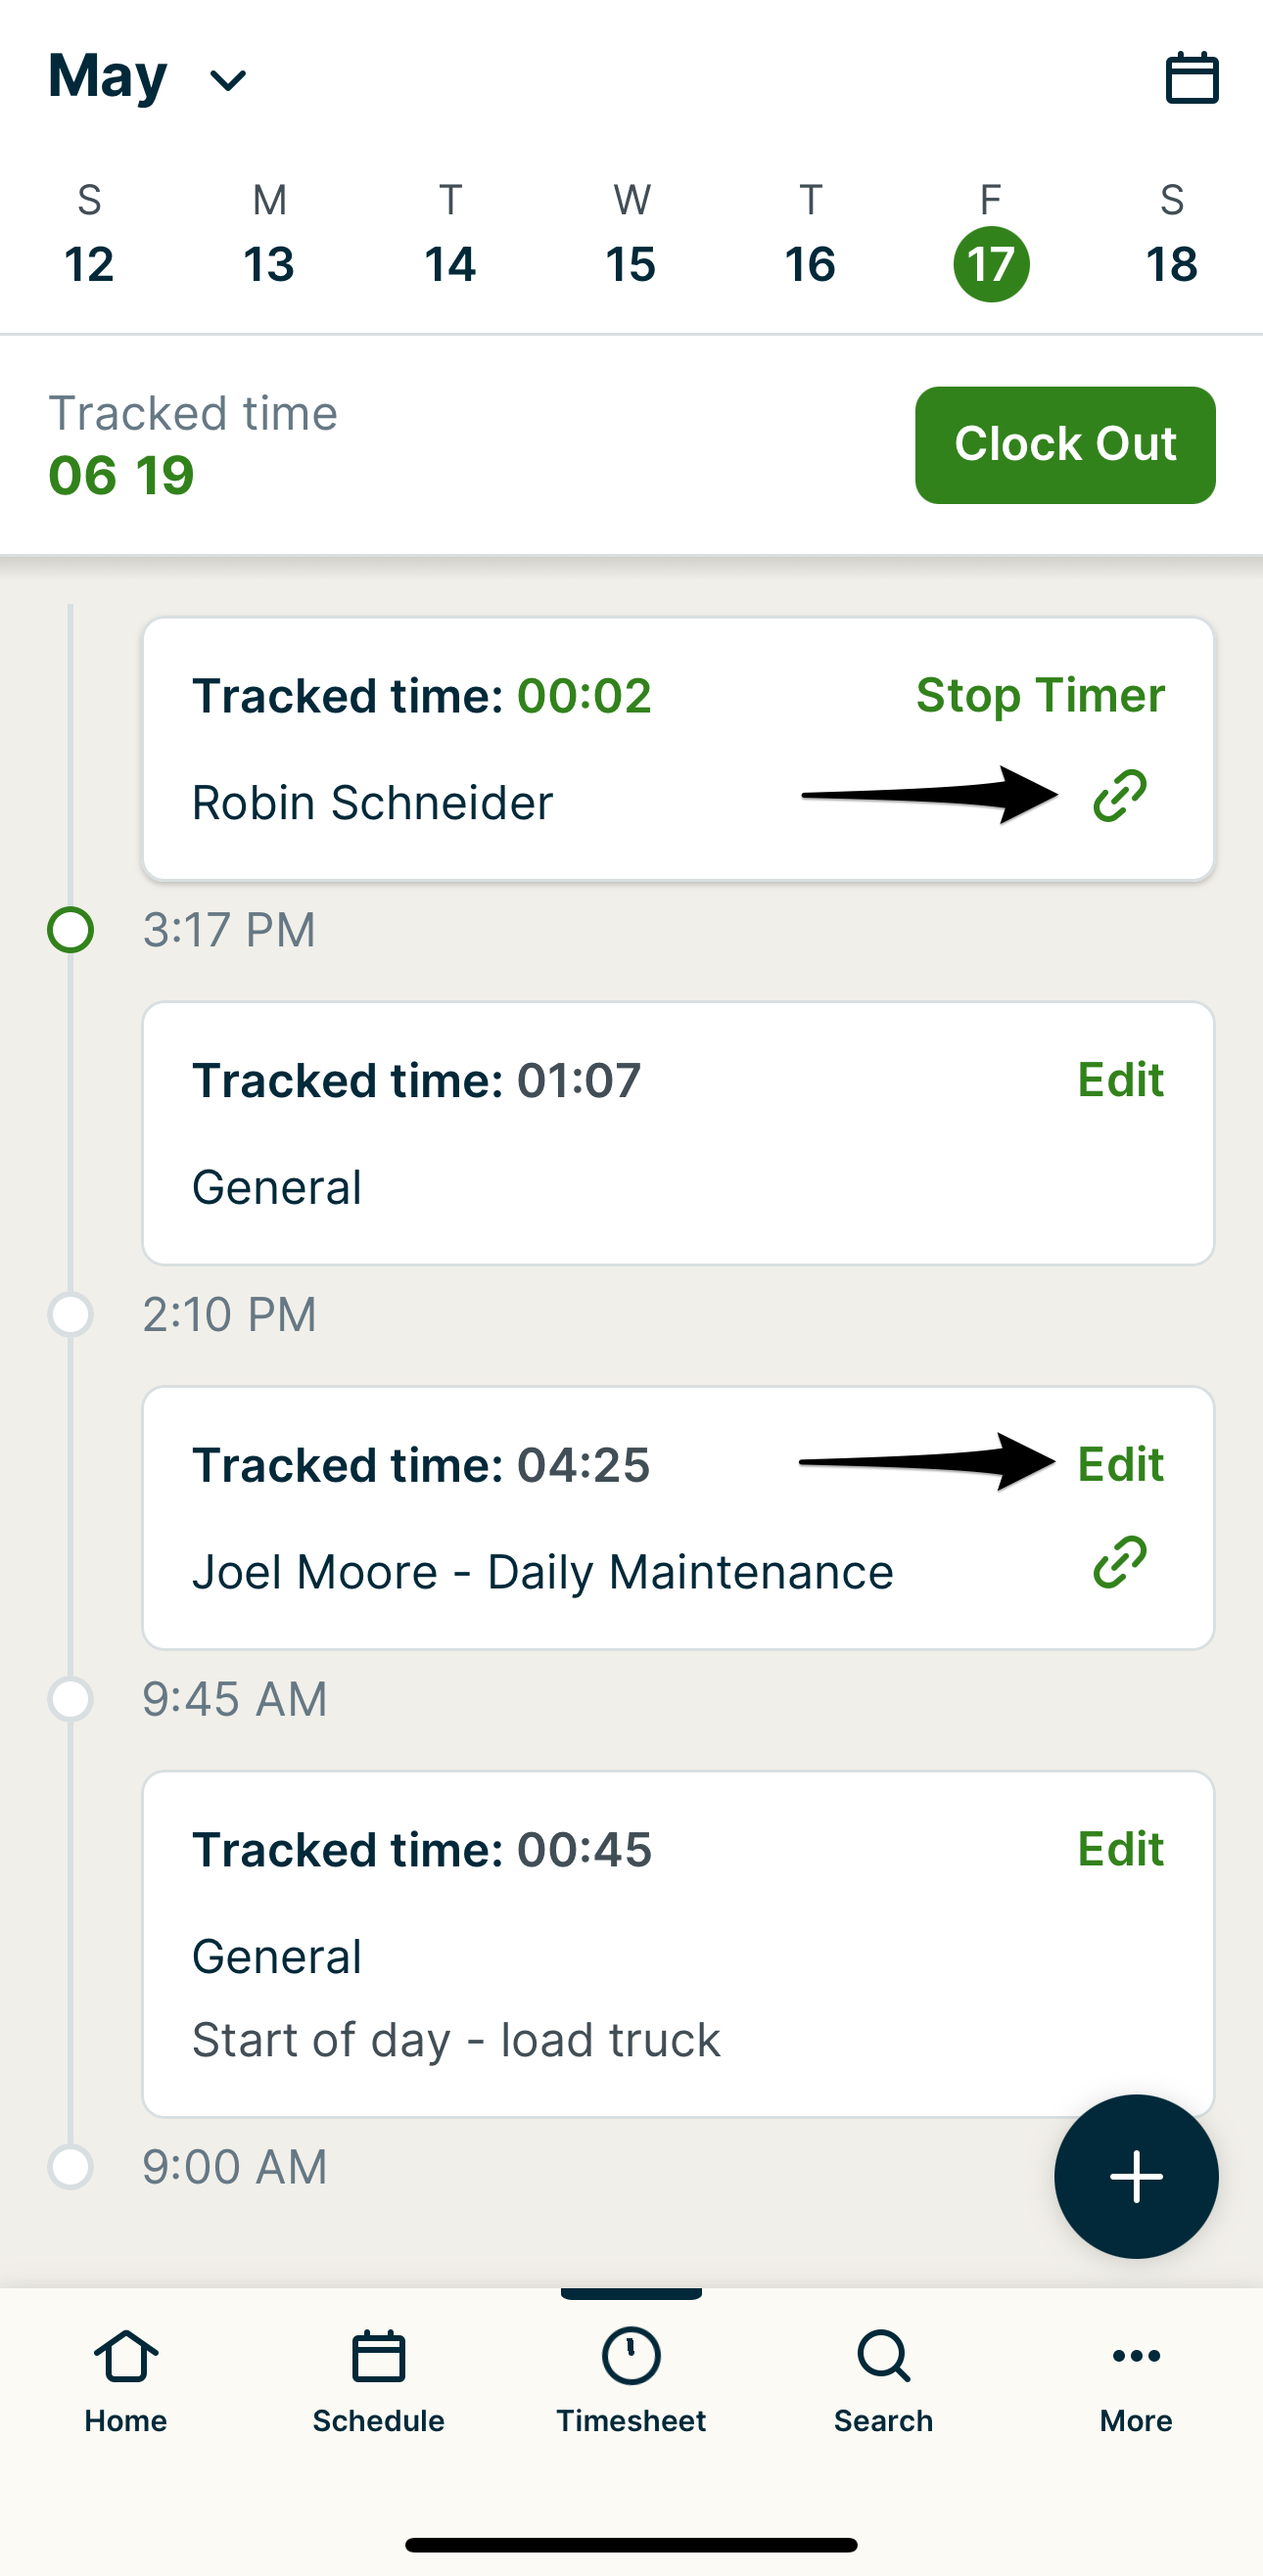
Task: Go to the Home tab
Action: point(126,2380)
